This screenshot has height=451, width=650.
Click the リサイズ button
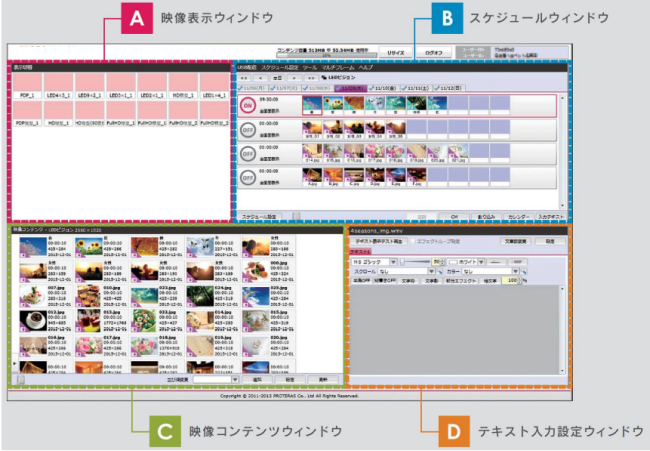pos(396,49)
